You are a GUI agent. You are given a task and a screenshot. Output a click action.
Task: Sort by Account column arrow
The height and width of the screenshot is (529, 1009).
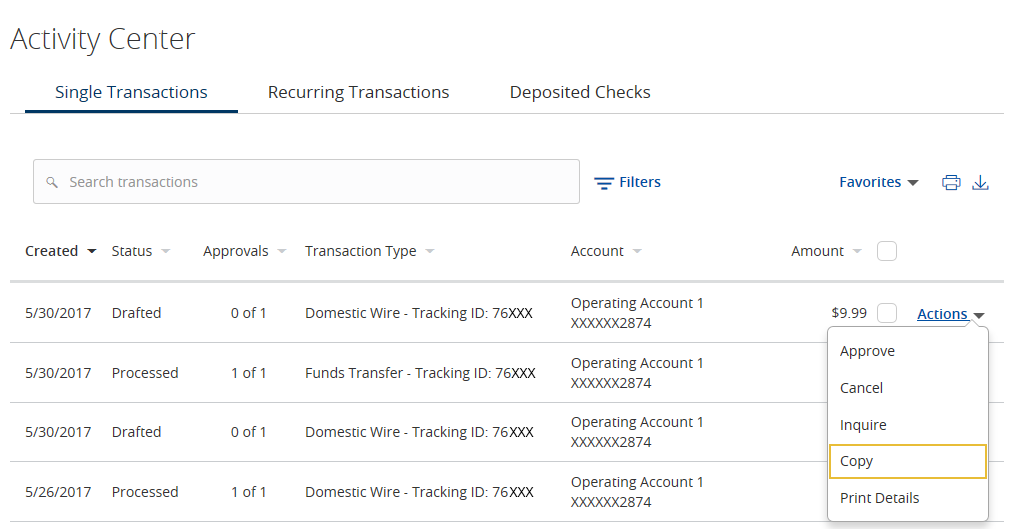(x=637, y=251)
